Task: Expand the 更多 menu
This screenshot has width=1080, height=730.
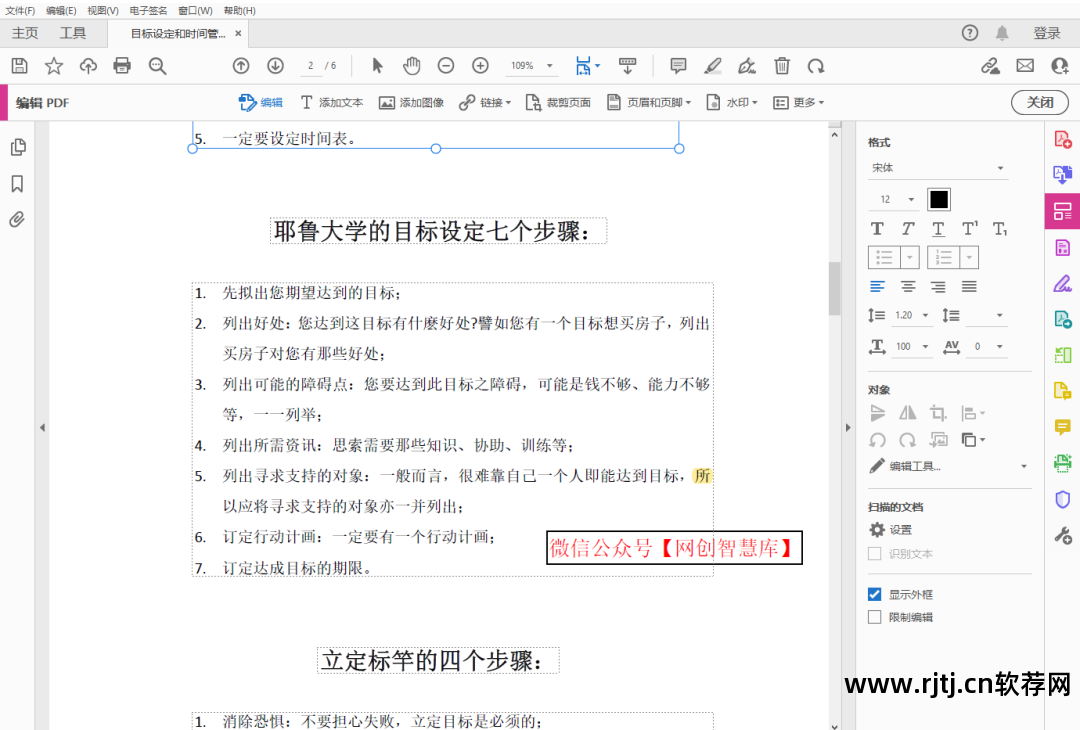Action: (x=798, y=103)
